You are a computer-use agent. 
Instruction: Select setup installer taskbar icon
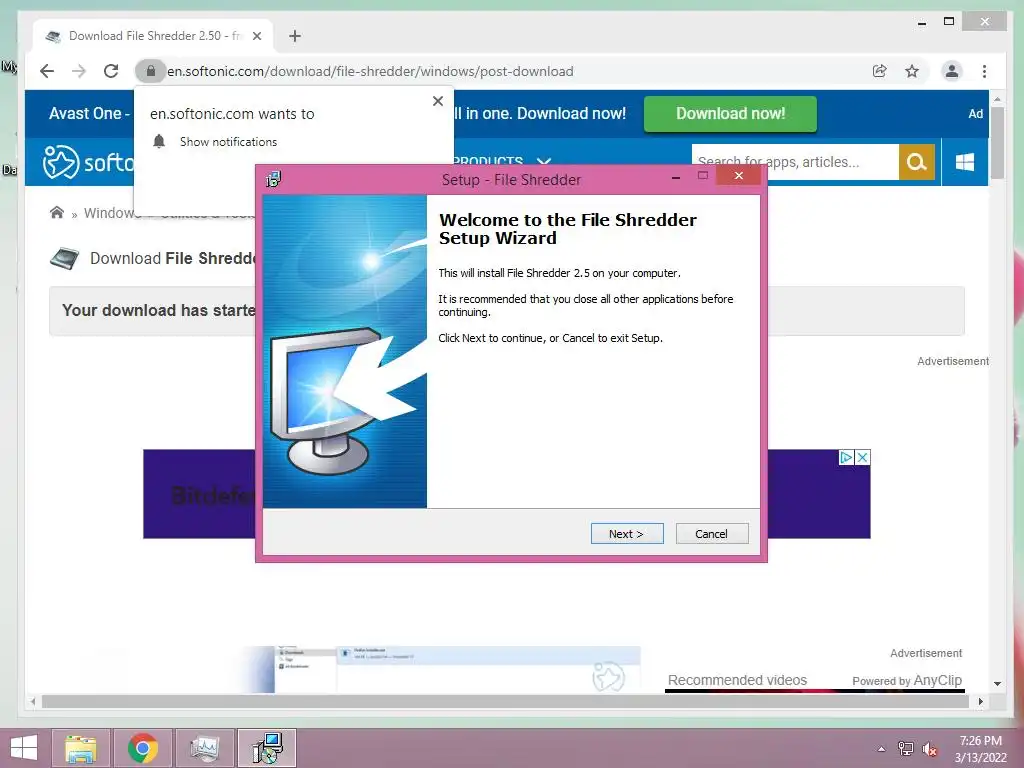(x=267, y=748)
